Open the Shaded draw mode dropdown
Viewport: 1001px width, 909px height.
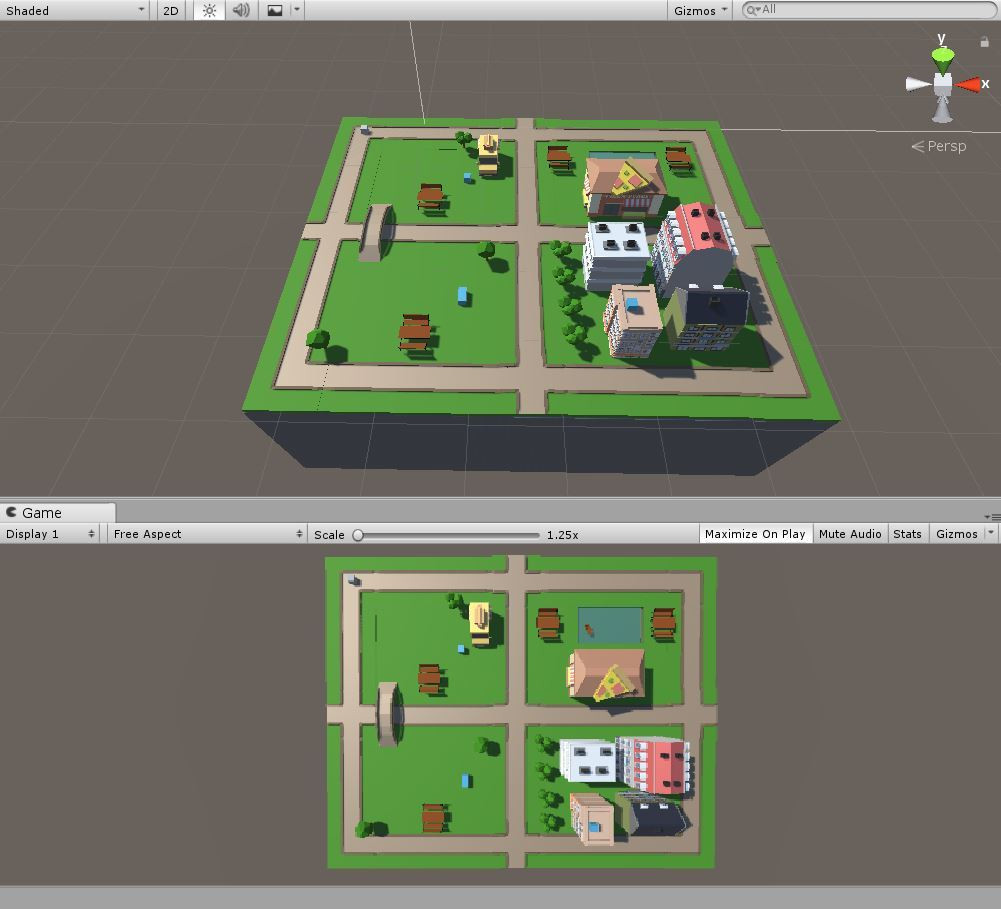tap(75, 10)
